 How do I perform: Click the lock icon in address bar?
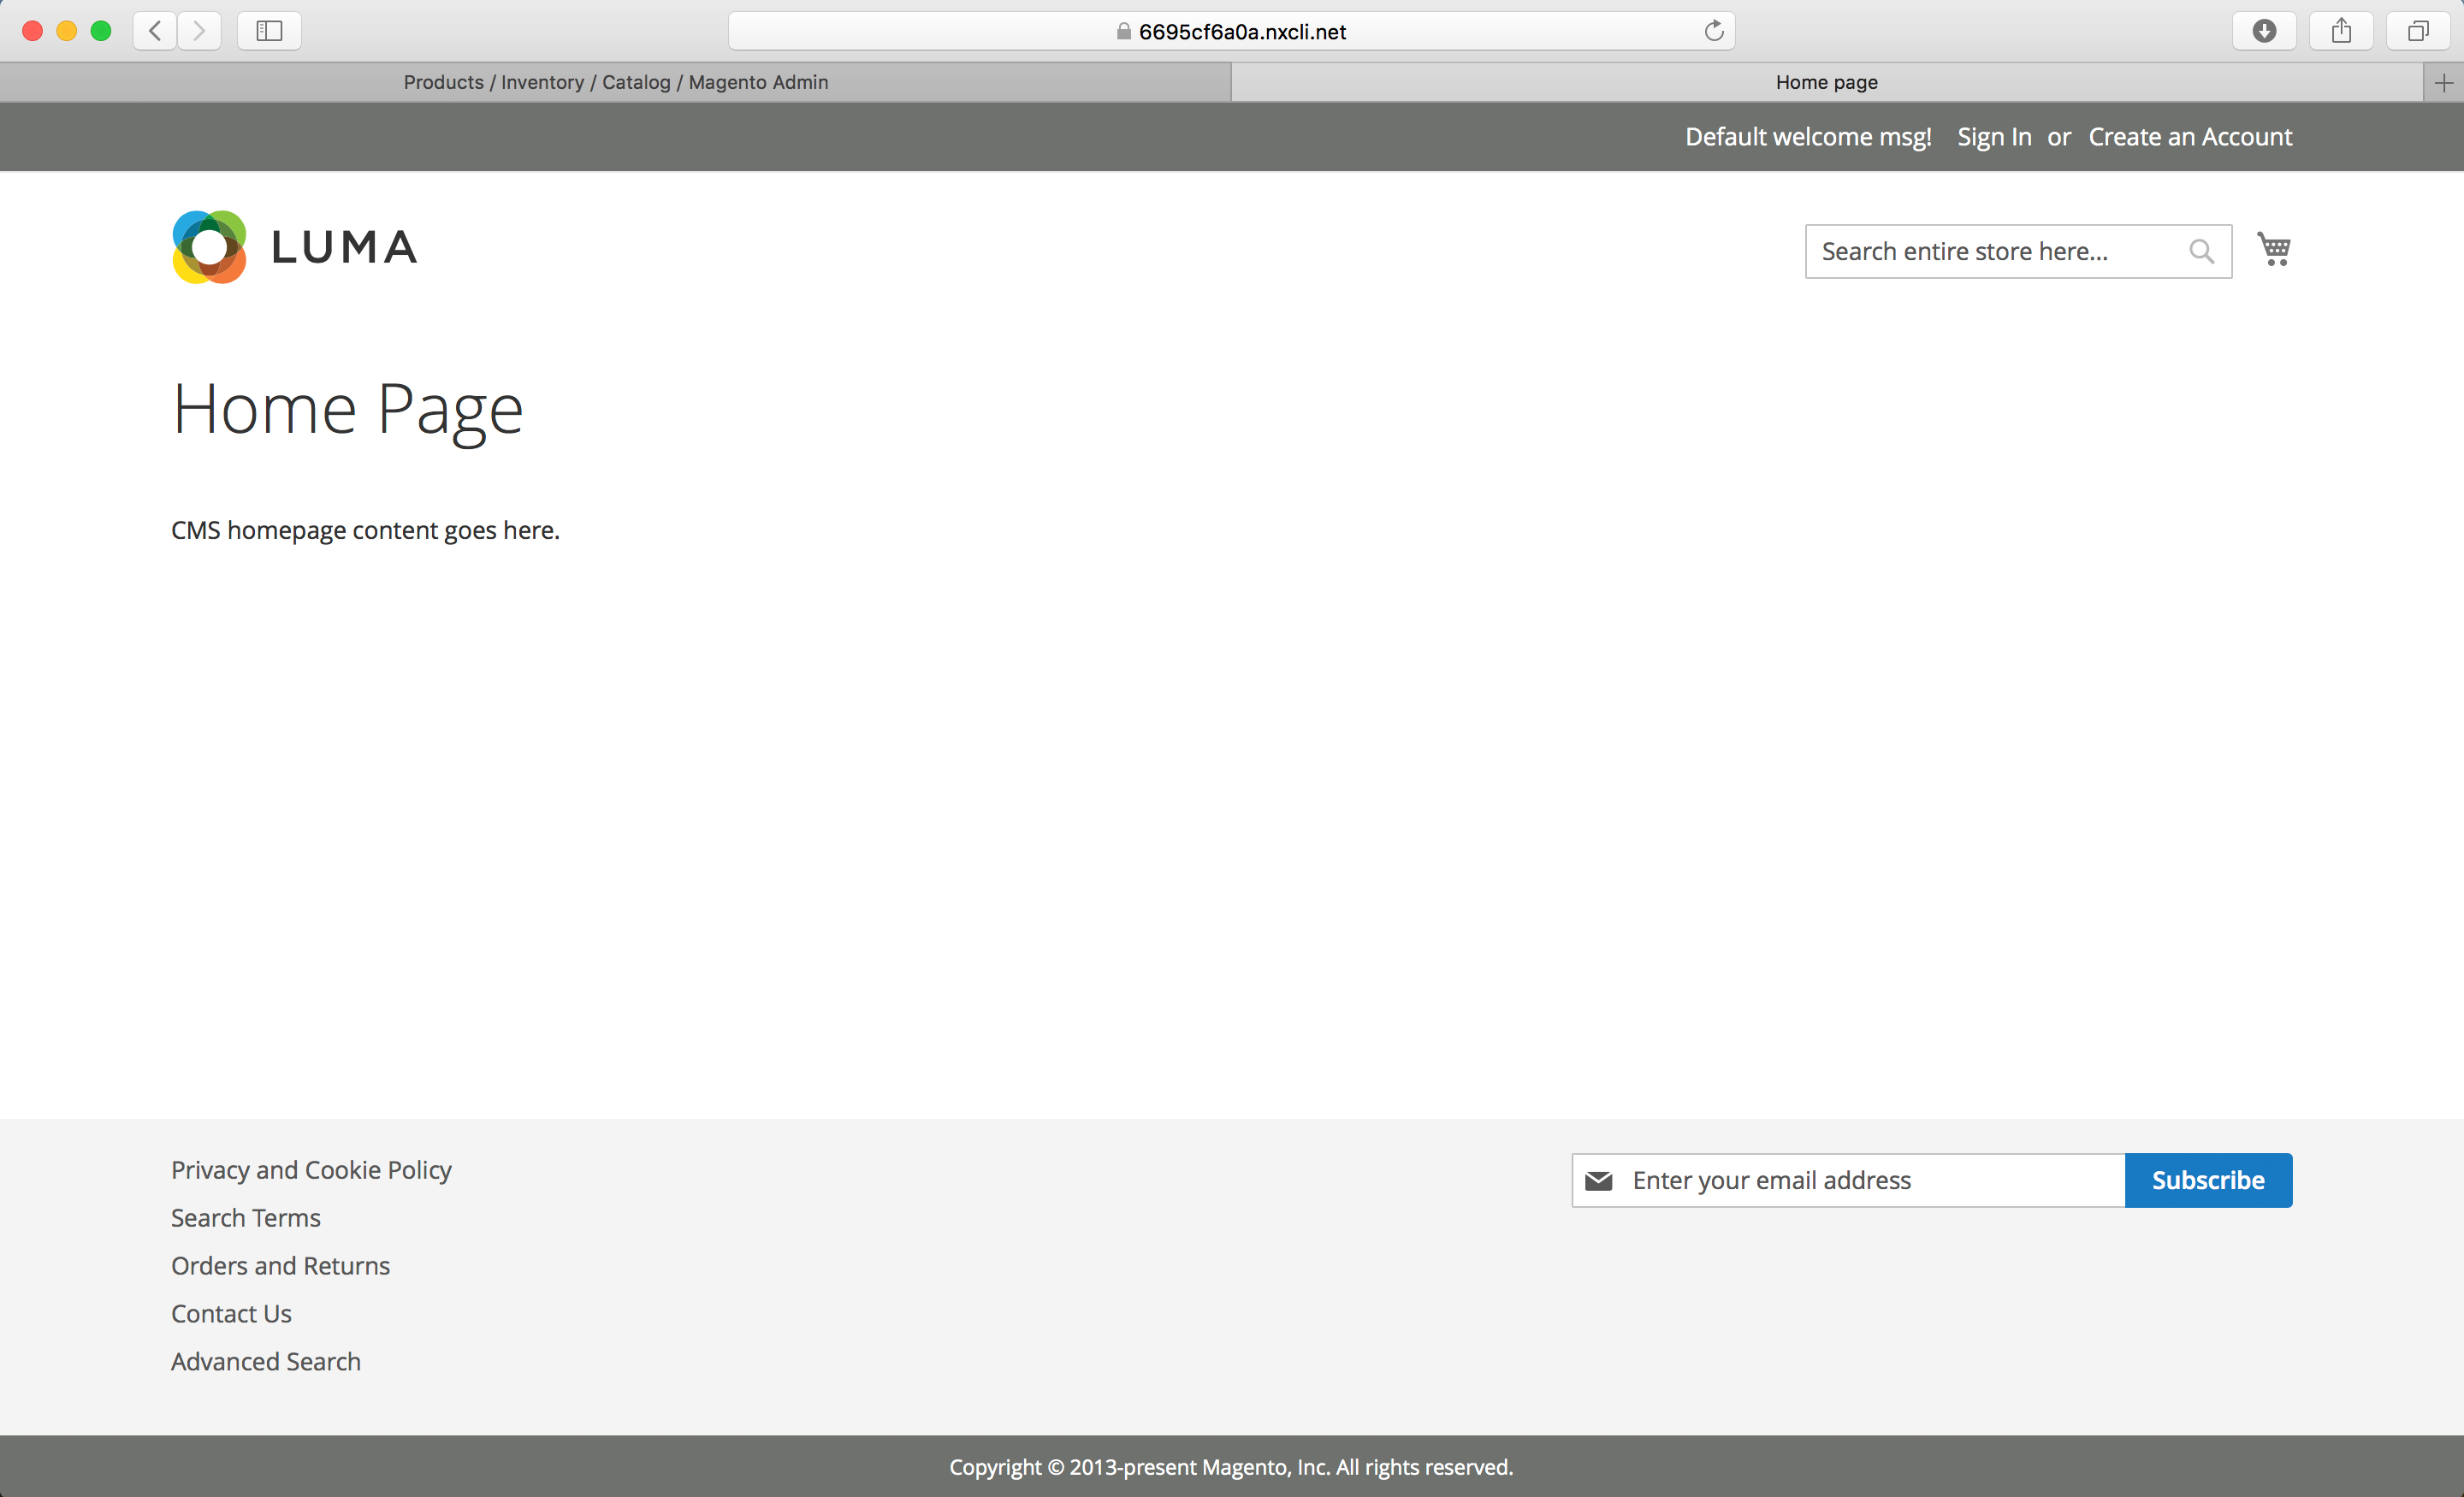[x=1124, y=31]
